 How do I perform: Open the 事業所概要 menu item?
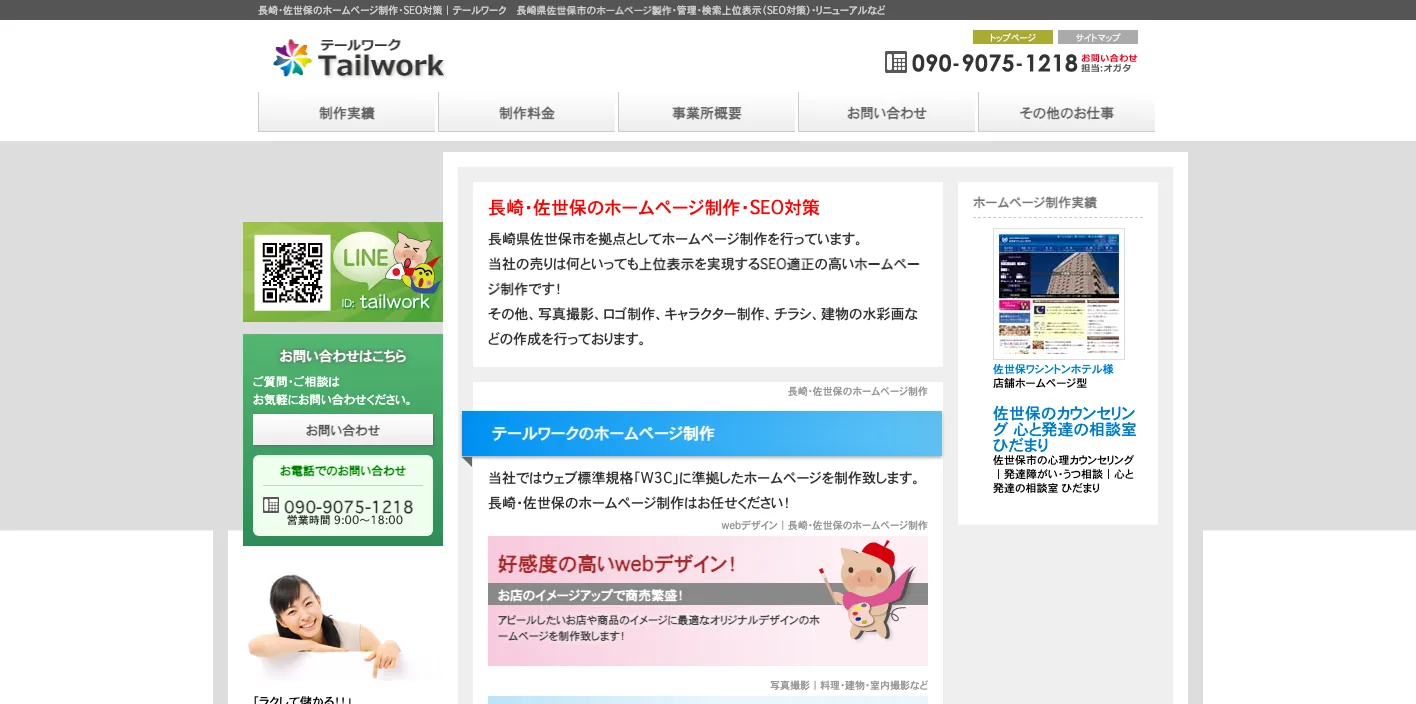coord(707,113)
